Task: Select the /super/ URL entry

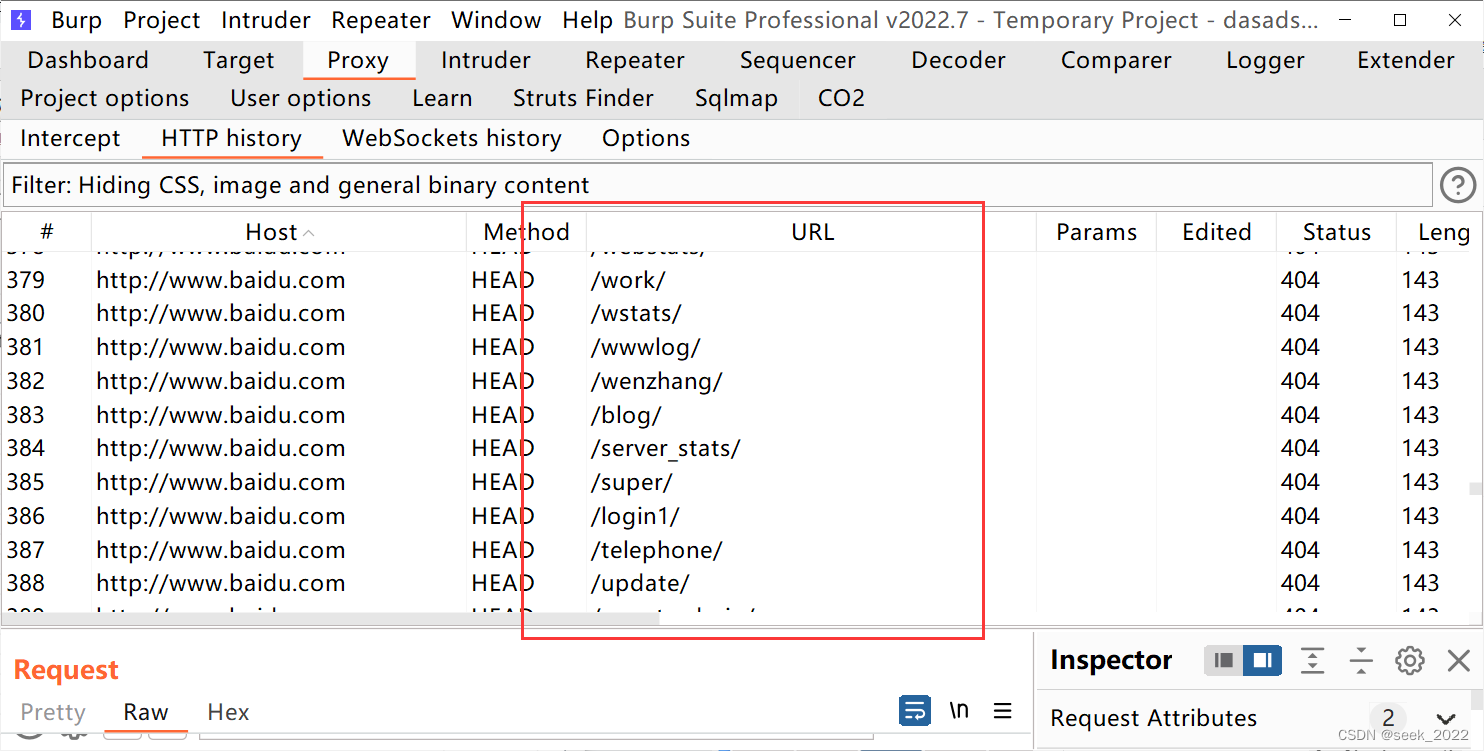Action: [631, 482]
